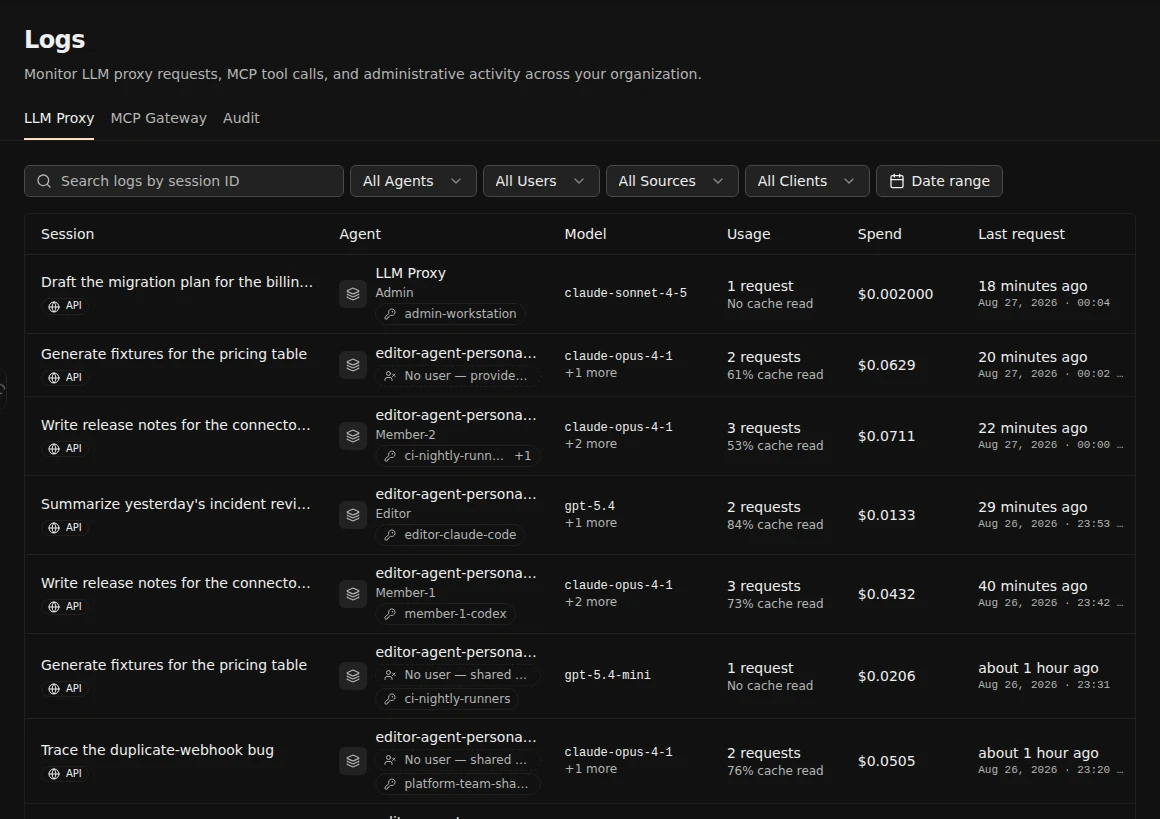This screenshot has height=819, width=1160.
Task: Click API globe icon in 20 minutes ago row
Action: pyautogui.click(x=54, y=378)
